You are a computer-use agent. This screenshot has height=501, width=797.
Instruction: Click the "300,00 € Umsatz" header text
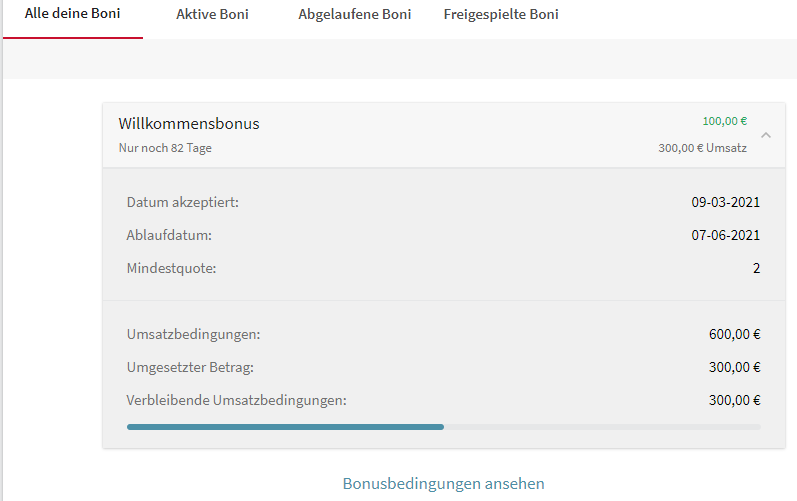[x=702, y=148]
